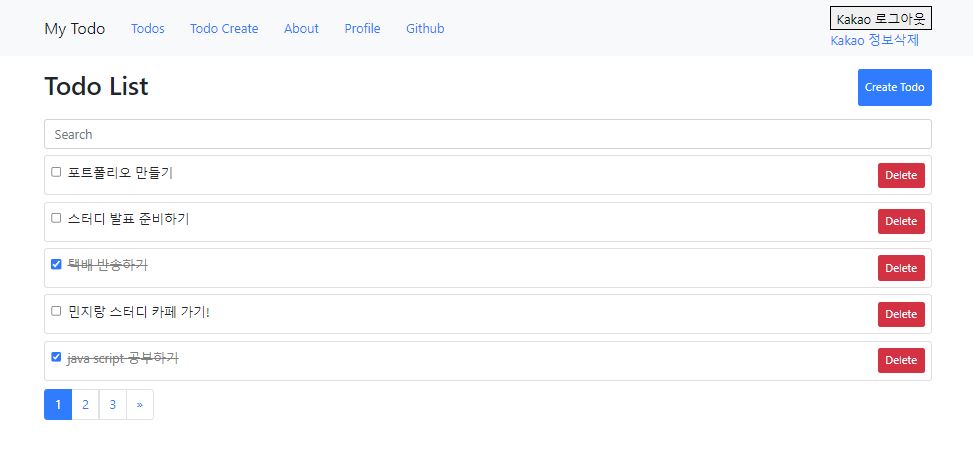973x471 pixels.
Task: Delete the 민지랑 스터디 카페 가기! todo
Action: (901, 314)
